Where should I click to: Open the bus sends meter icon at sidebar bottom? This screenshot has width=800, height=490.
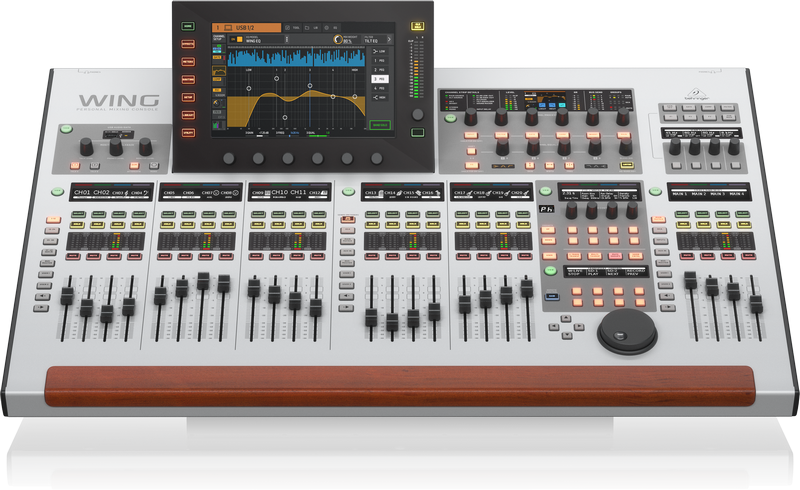coord(218,125)
